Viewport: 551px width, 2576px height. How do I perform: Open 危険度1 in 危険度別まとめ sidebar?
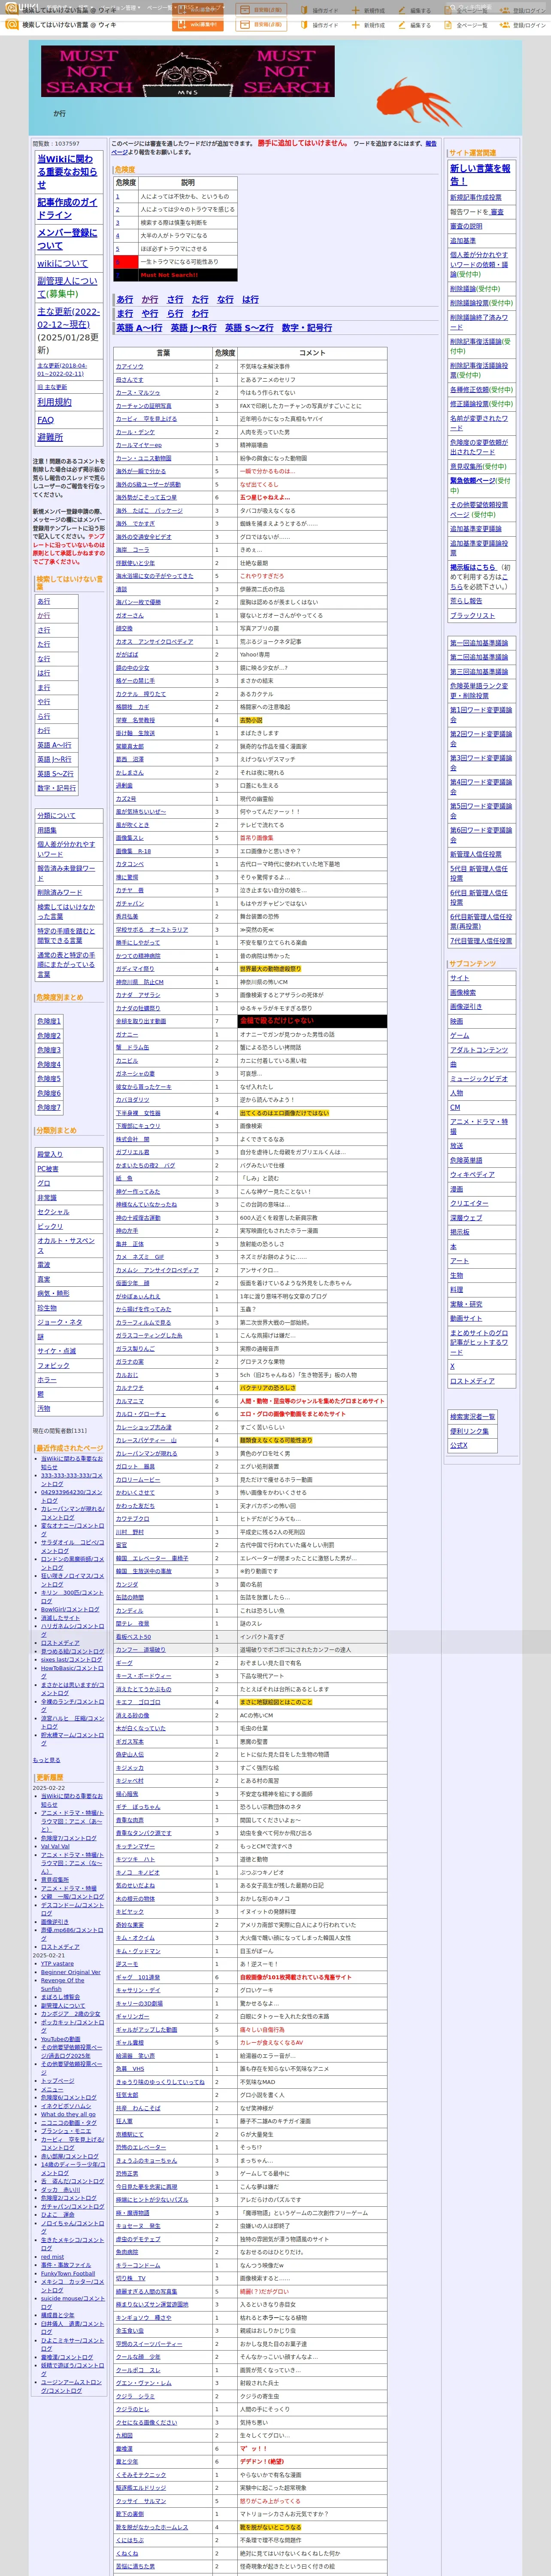coord(49,1021)
